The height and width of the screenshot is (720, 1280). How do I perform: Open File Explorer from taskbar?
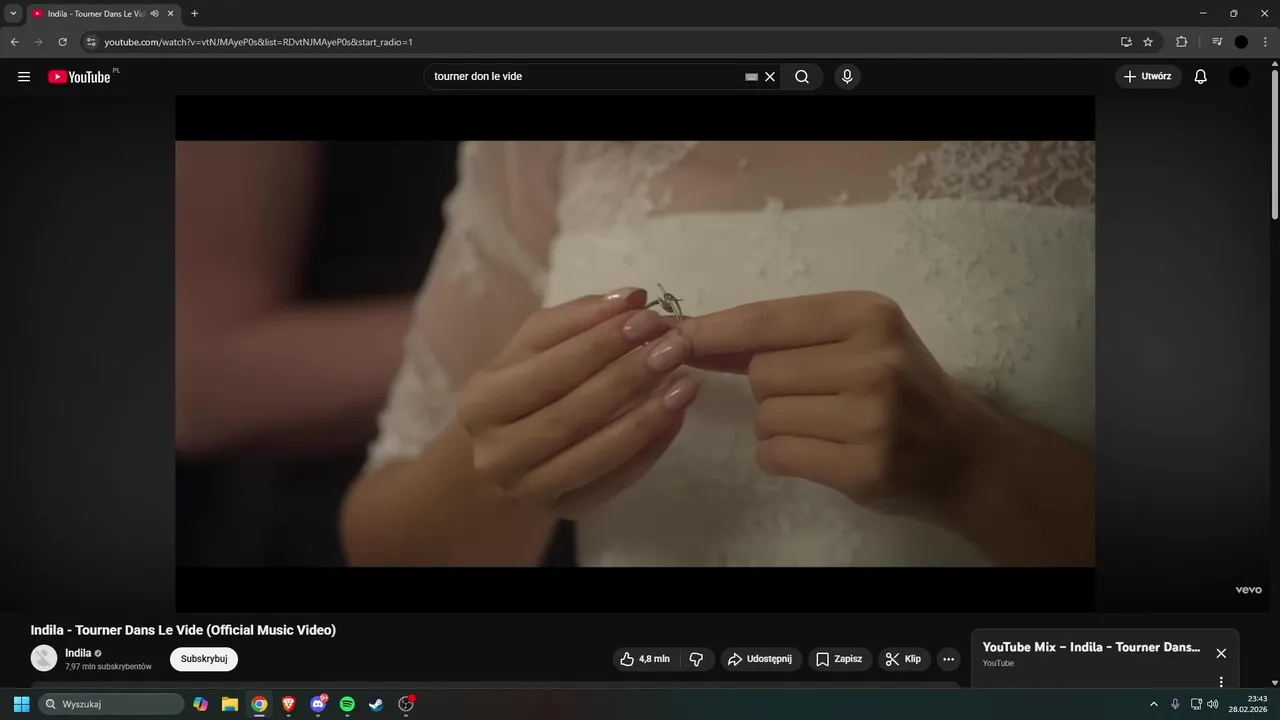coord(230,704)
